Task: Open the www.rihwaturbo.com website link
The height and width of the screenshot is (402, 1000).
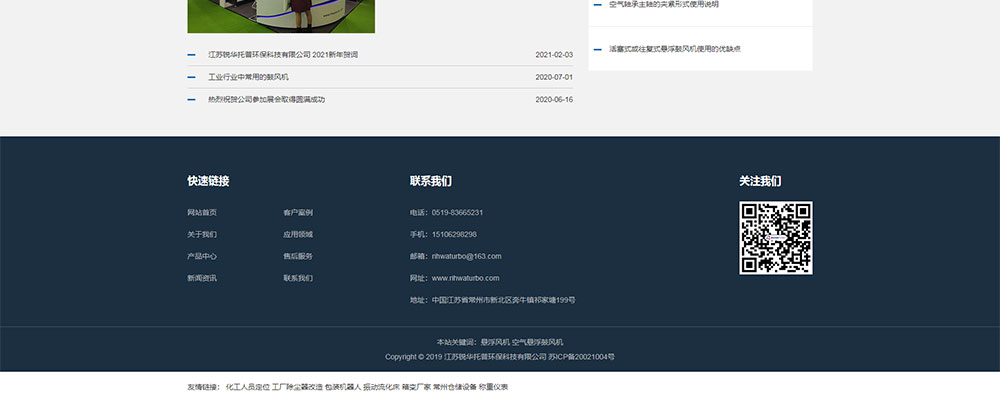Action: tap(465, 279)
